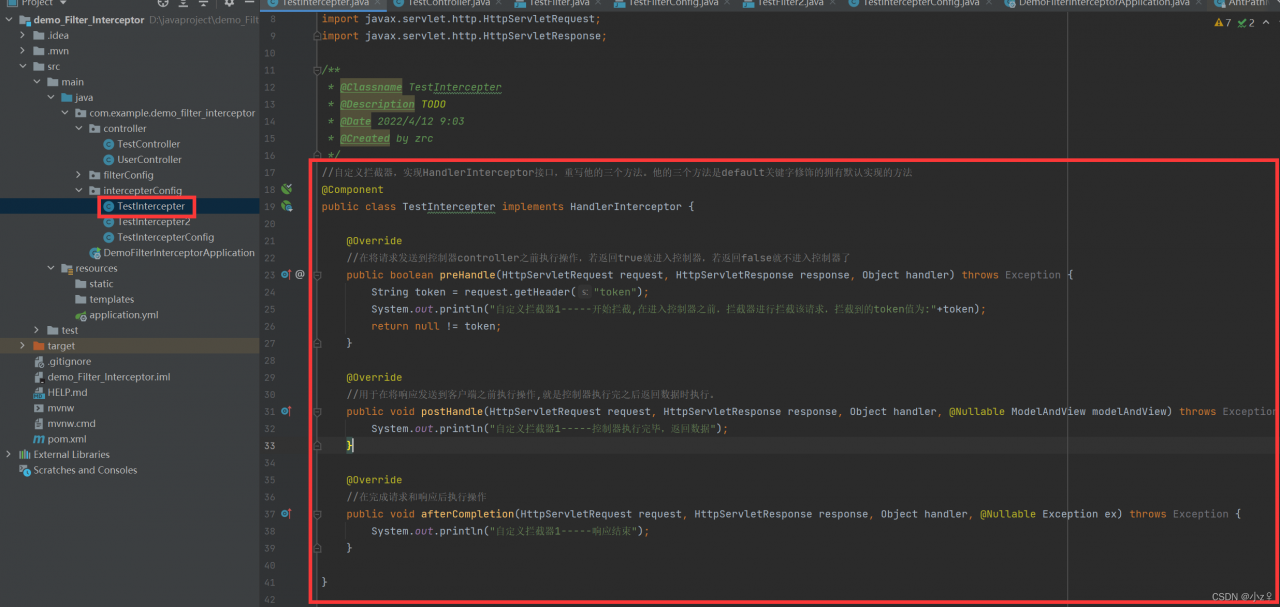Click the expand all icon in Project toolbar
The height and width of the screenshot is (607, 1280).
coord(183,3)
